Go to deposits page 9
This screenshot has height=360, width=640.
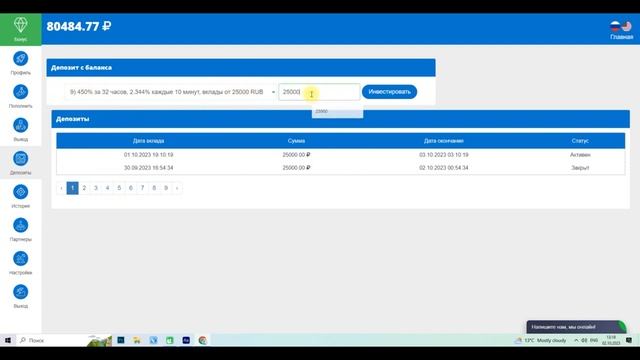pyautogui.click(x=166, y=188)
